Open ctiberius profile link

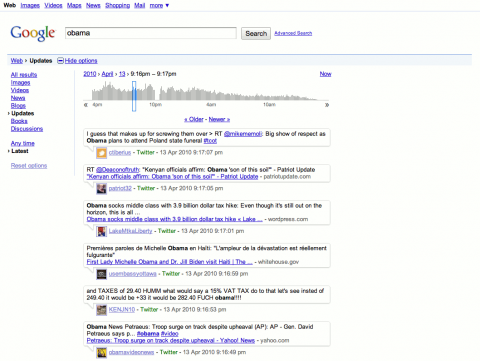(120, 153)
